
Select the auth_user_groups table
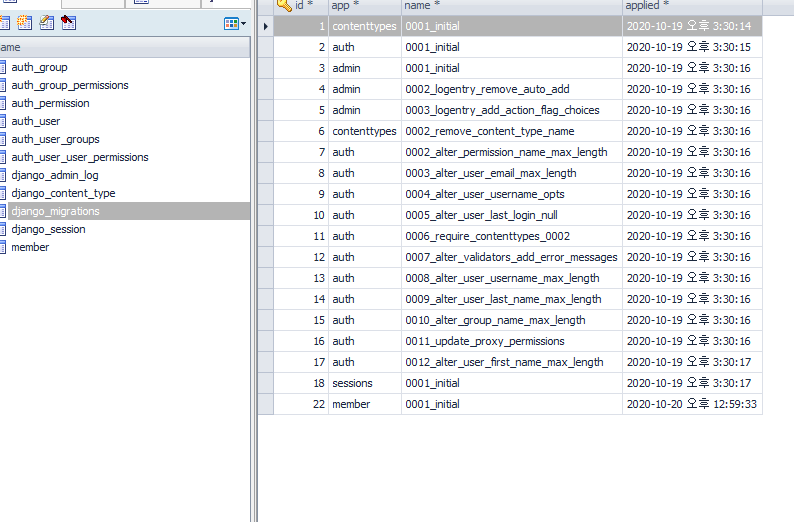tap(55, 139)
